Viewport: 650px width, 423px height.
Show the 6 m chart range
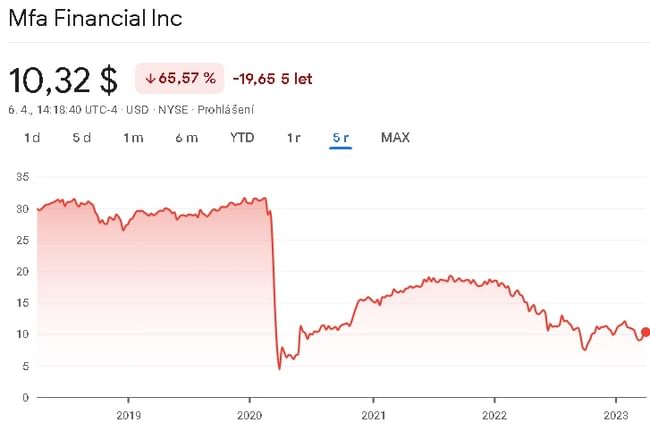tap(186, 138)
